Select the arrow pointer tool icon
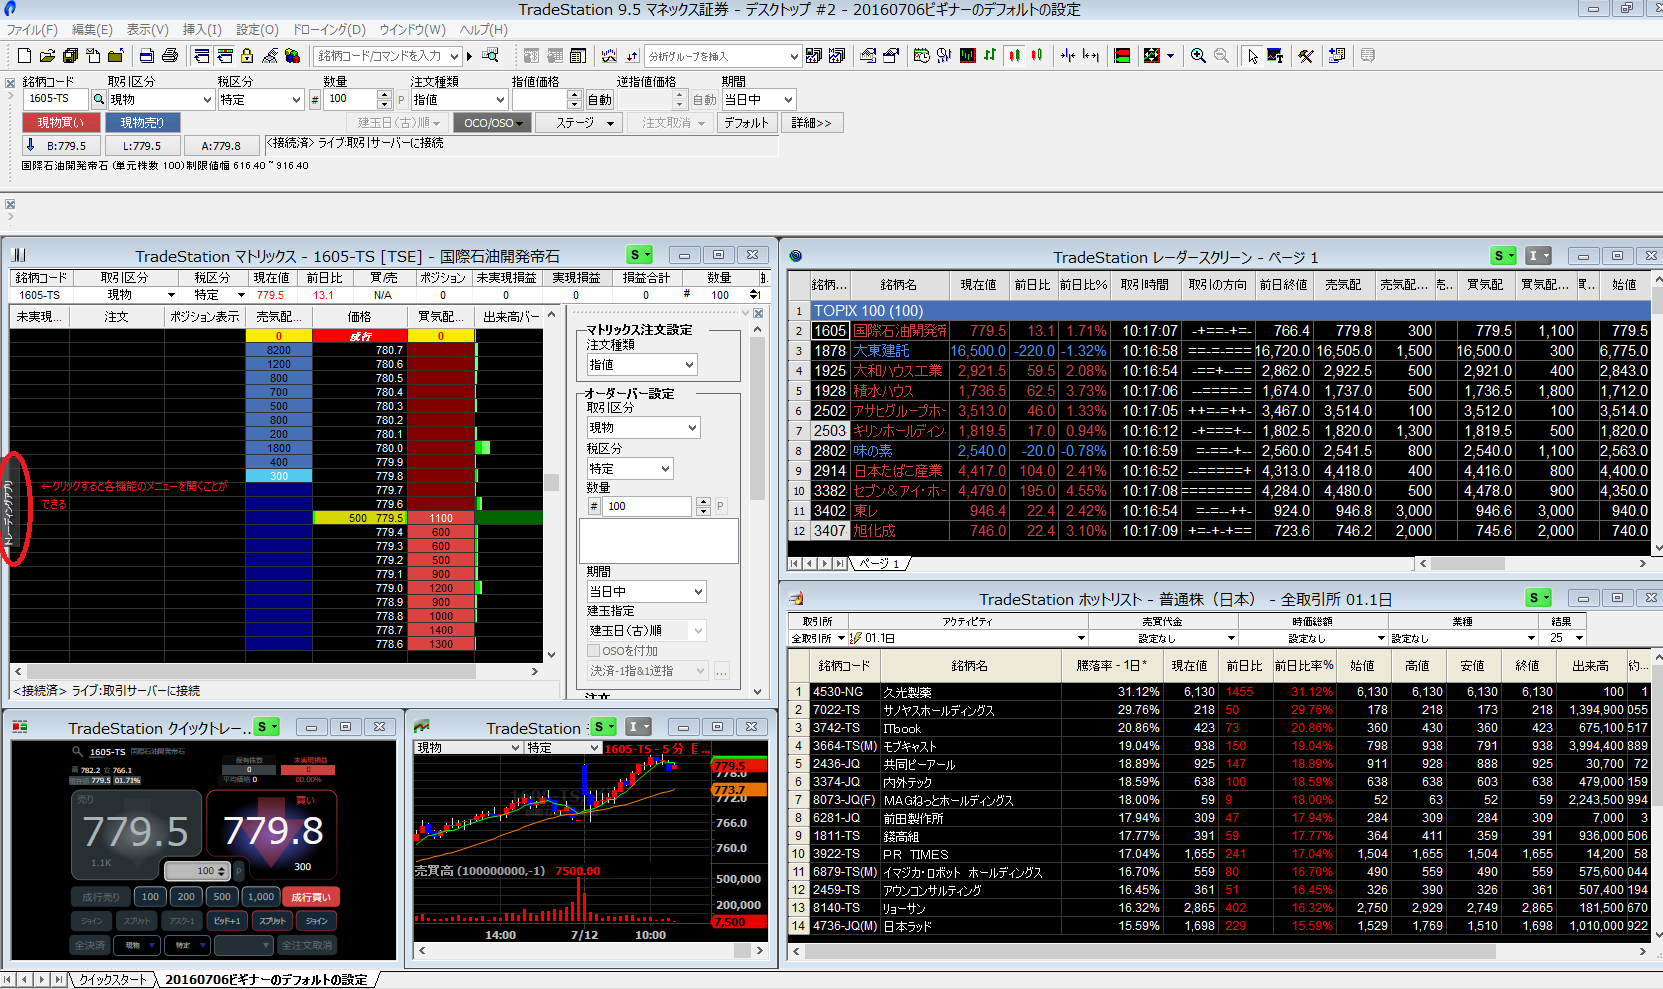 1252,56
